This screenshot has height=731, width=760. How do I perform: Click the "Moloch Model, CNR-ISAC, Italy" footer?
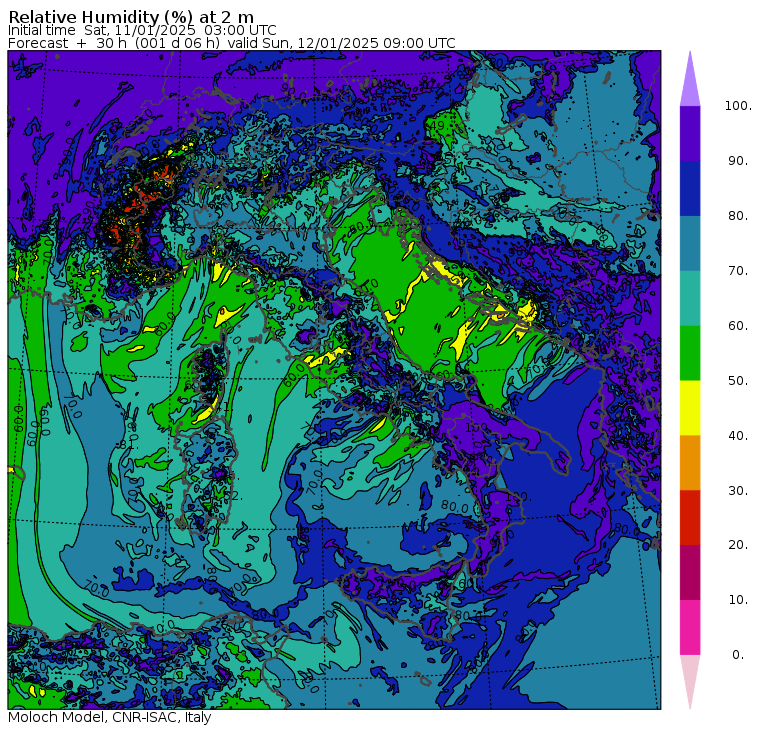(x=110, y=717)
